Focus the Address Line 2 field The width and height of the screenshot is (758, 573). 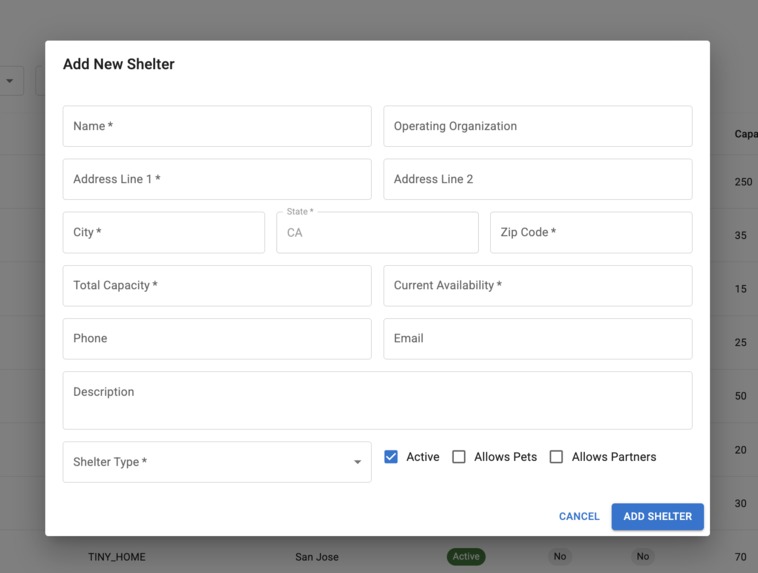point(538,179)
